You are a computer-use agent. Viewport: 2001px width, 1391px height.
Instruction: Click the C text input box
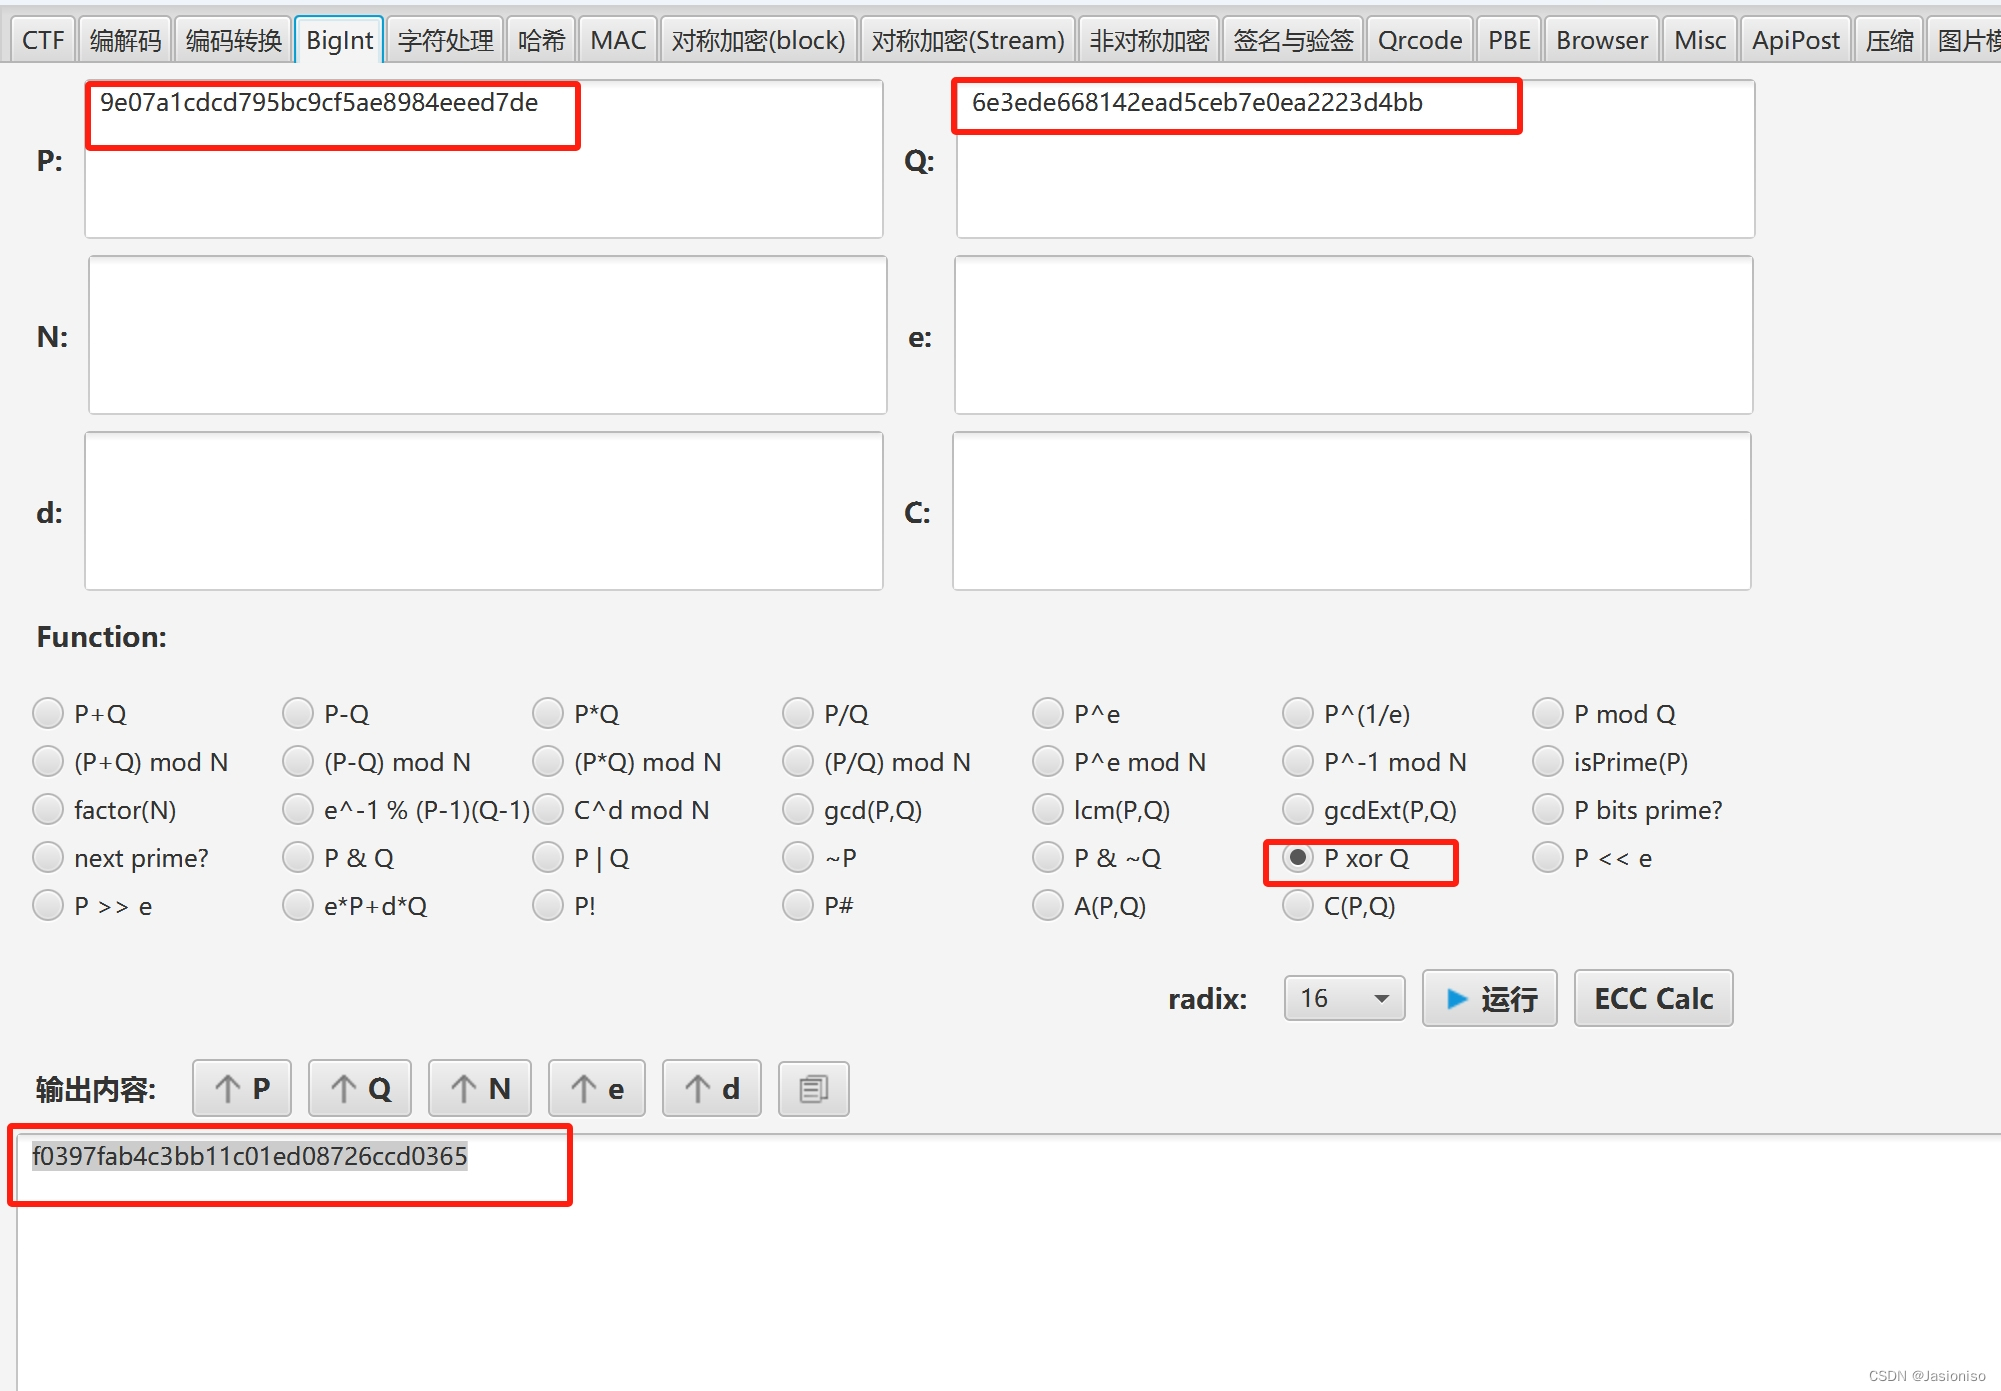tap(1351, 511)
